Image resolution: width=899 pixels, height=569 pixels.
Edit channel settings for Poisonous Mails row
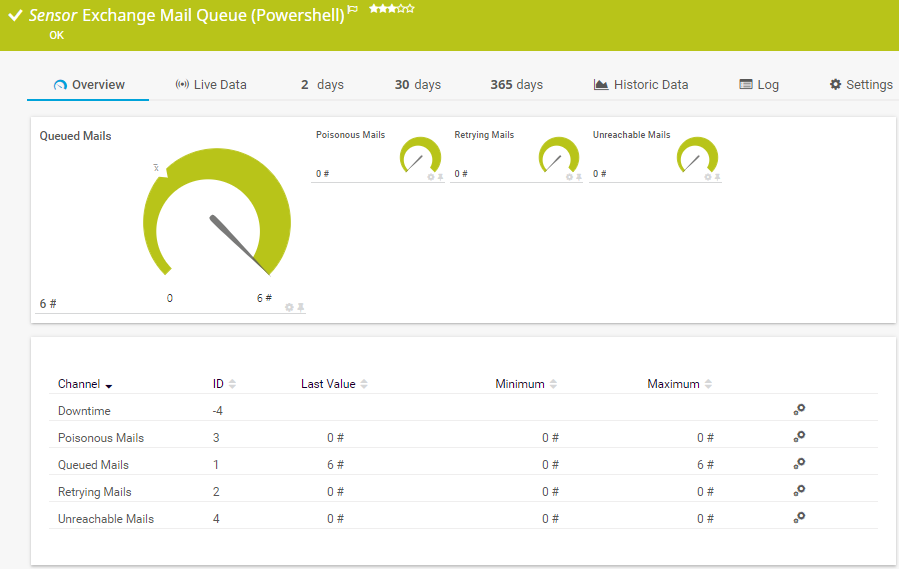coord(799,437)
